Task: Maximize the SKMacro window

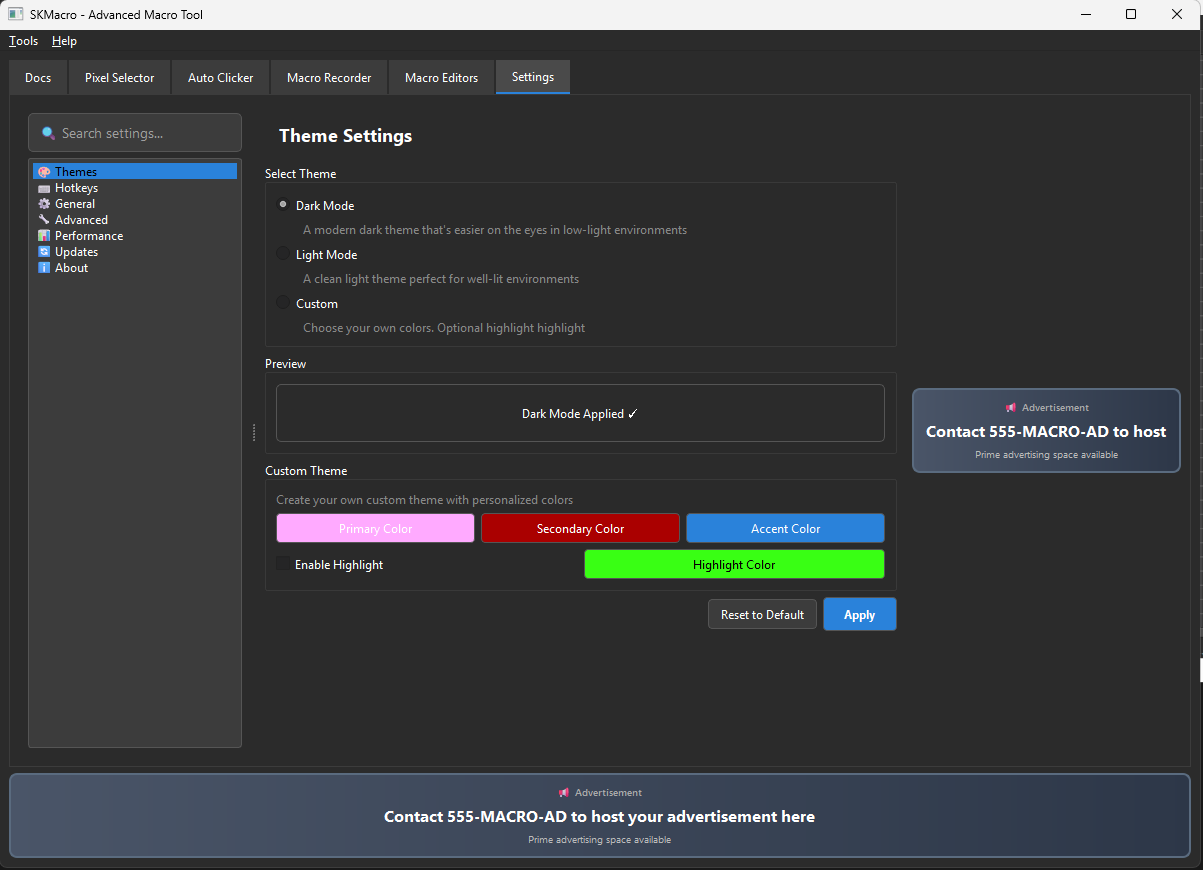Action: [x=1131, y=14]
